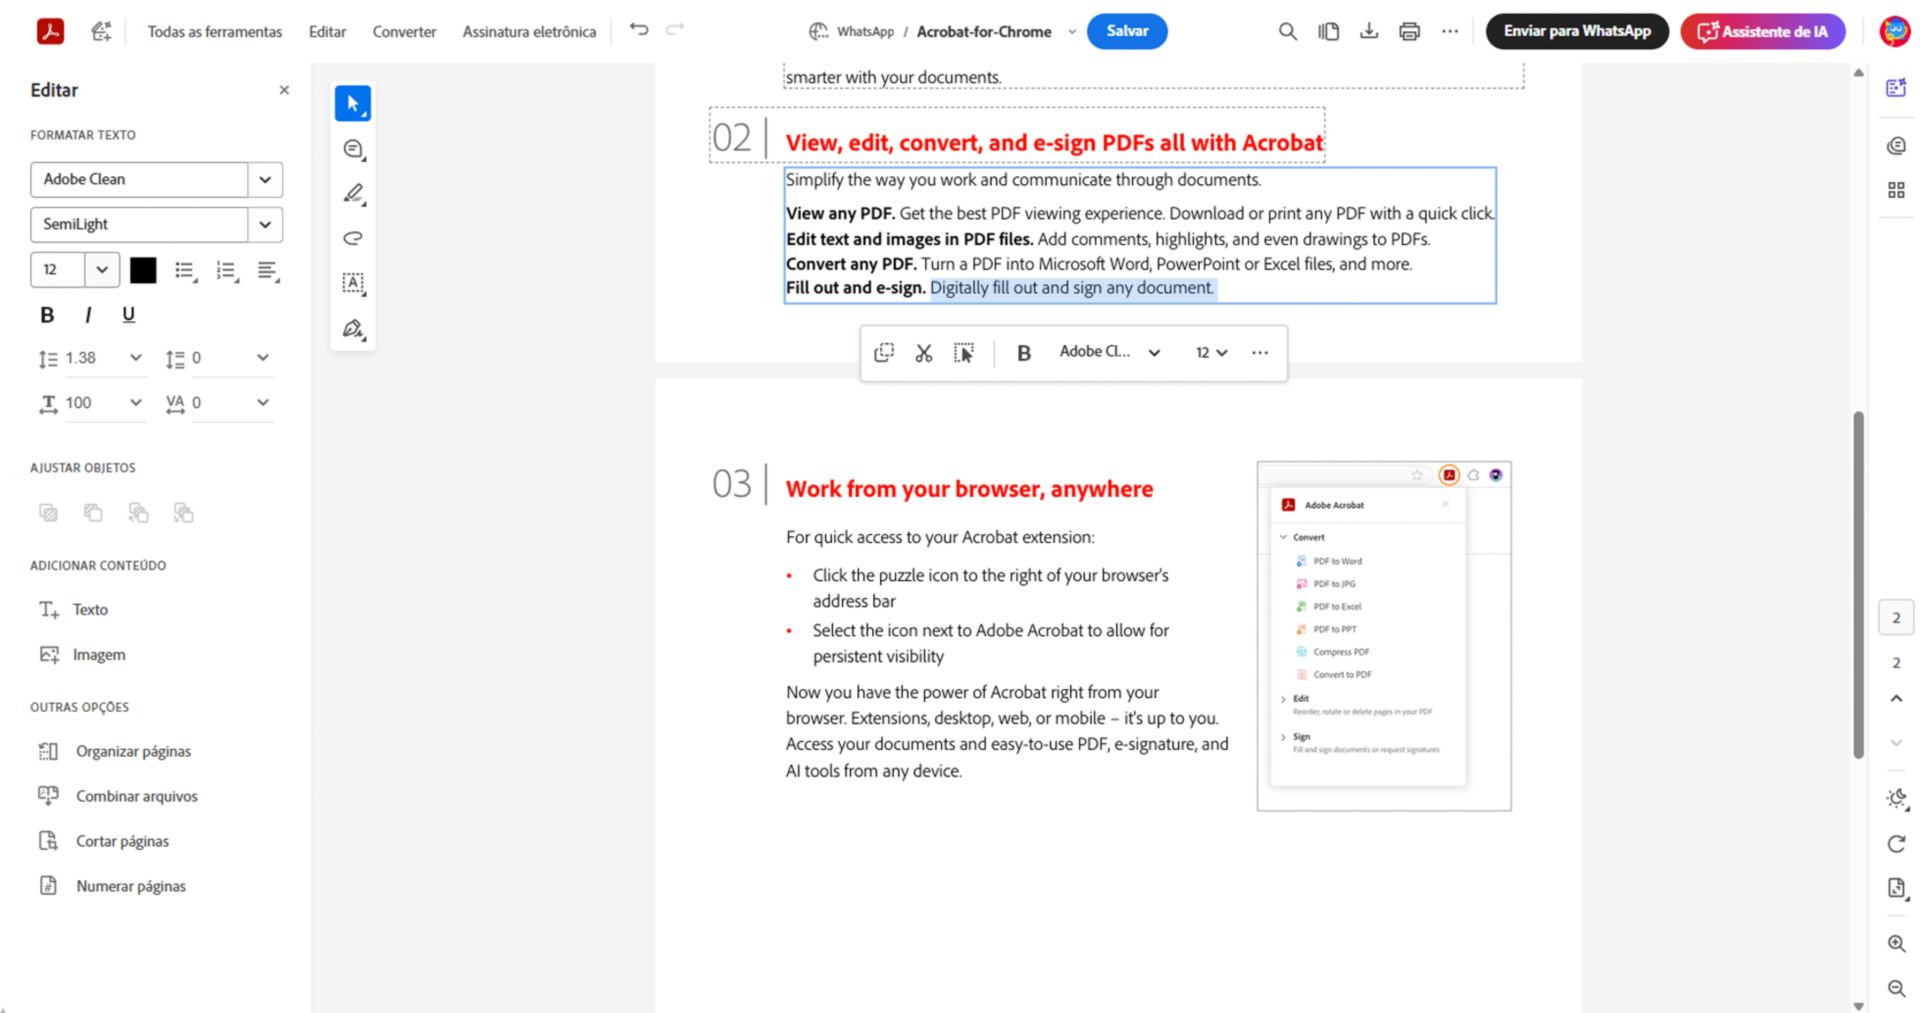Viewport: 1920px width, 1013px height.
Task: Open the right sidebar comments panel icon
Action: 1896,146
